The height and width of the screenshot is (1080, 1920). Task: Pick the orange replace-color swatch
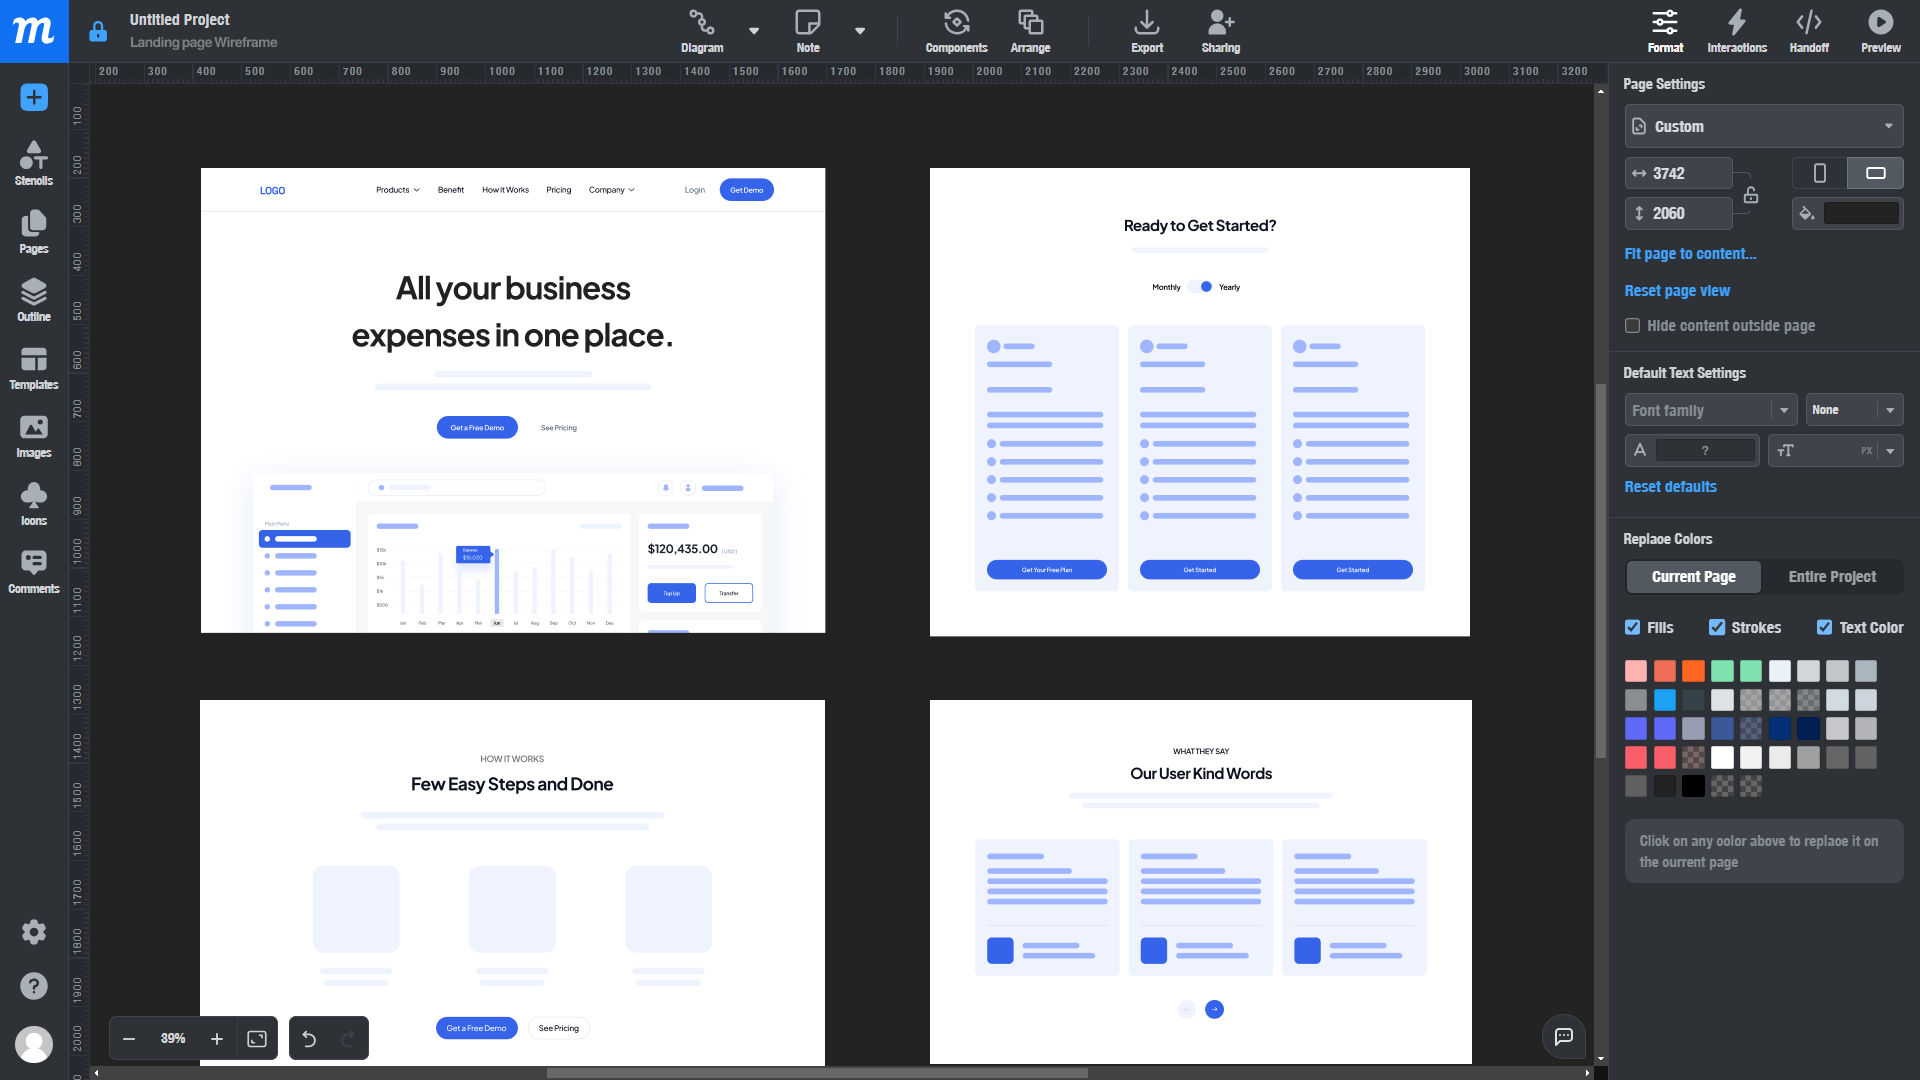pyautogui.click(x=1693, y=671)
